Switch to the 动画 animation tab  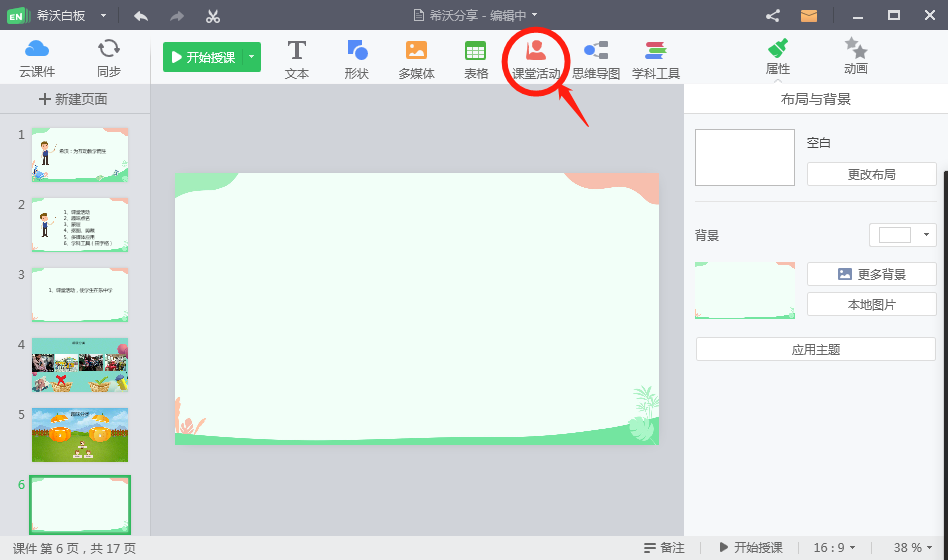[855, 57]
